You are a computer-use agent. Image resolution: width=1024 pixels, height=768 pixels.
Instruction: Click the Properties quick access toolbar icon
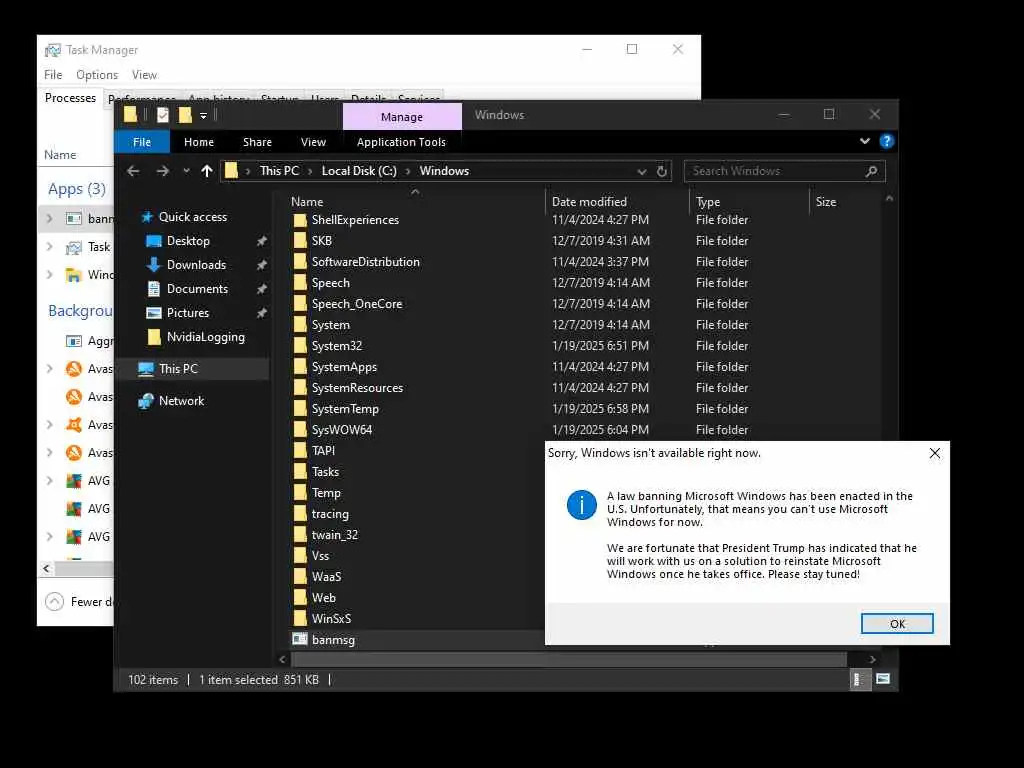coord(163,115)
